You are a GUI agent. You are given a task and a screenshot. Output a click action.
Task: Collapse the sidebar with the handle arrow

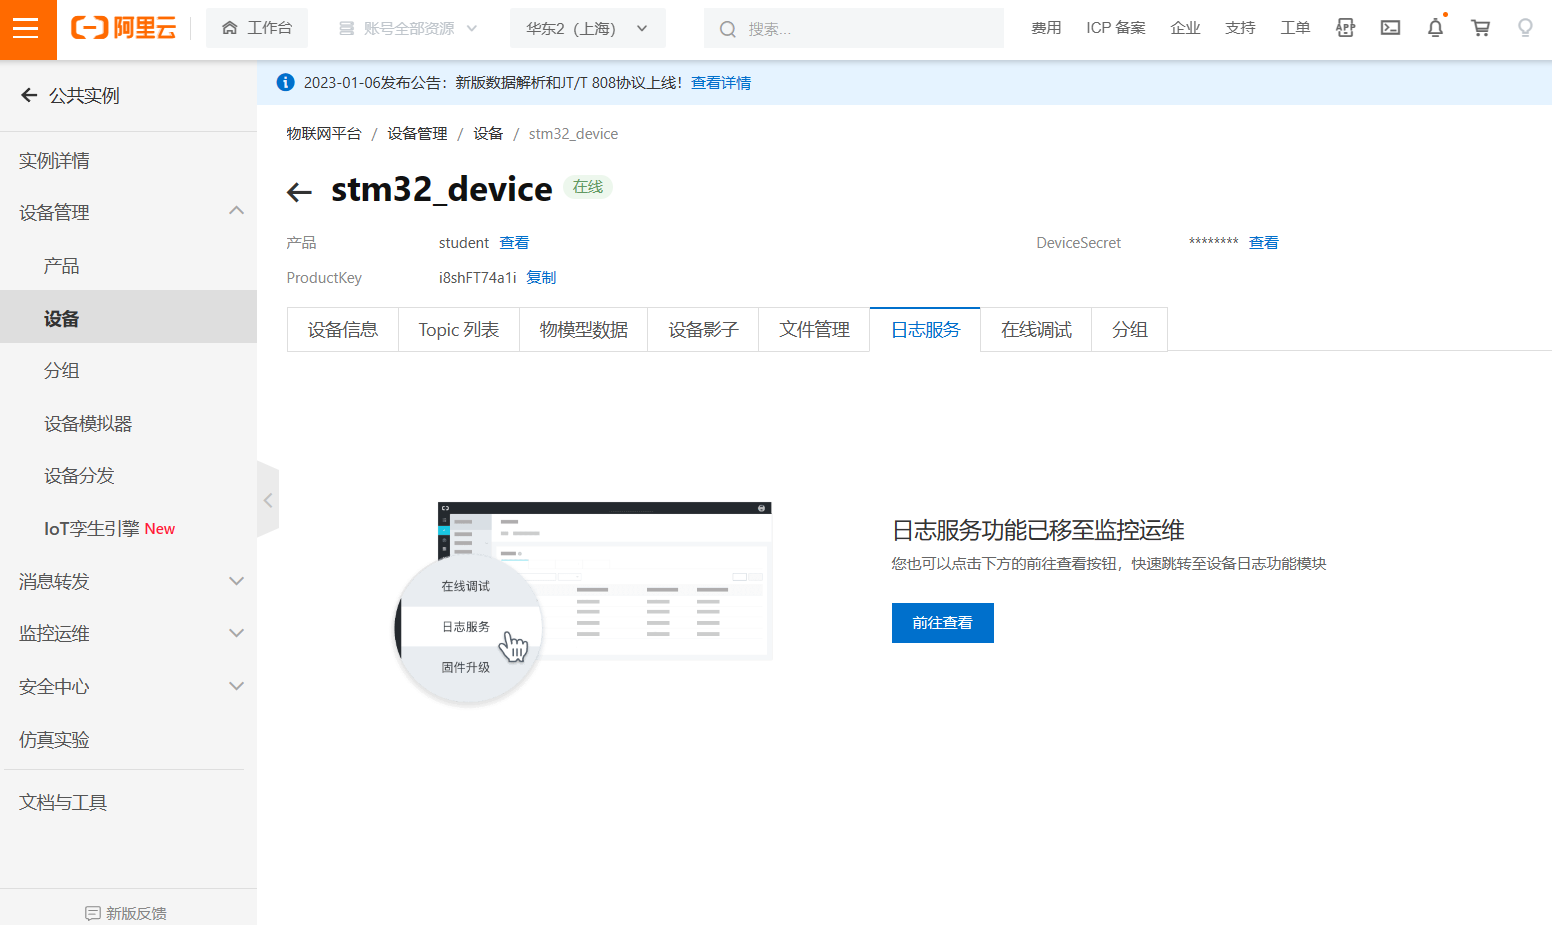tap(268, 500)
